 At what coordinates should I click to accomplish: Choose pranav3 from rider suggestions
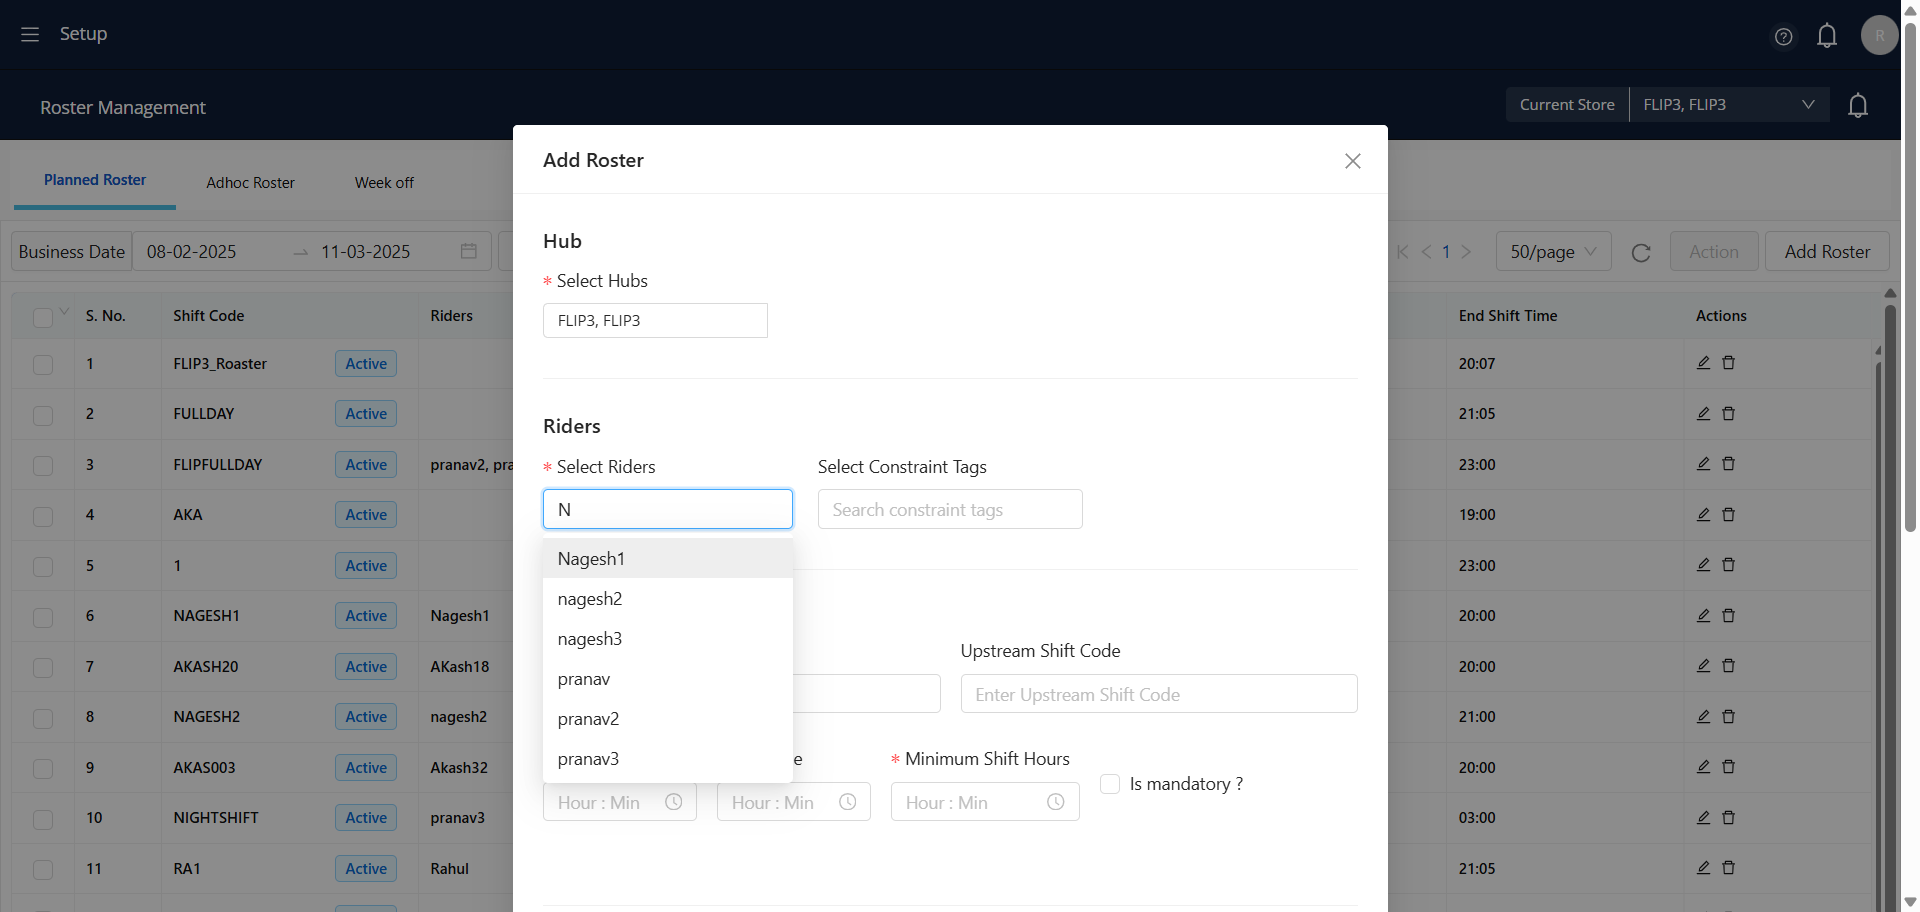(x=668, y=758)
